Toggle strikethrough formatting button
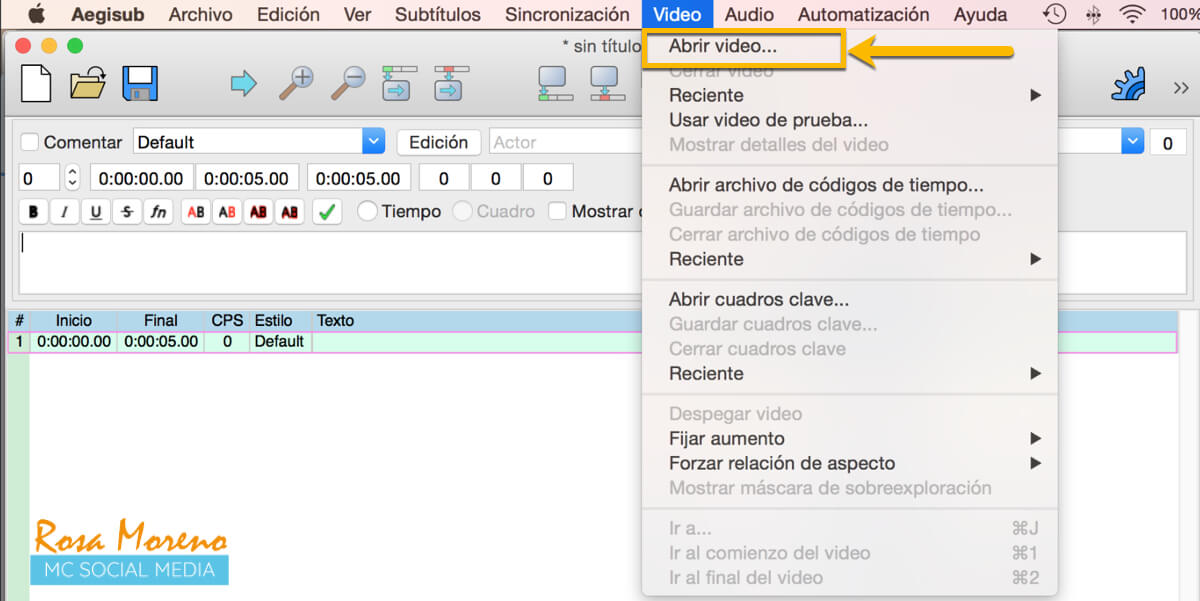This screenshot has width=1200, height=601. coord(127,212)
